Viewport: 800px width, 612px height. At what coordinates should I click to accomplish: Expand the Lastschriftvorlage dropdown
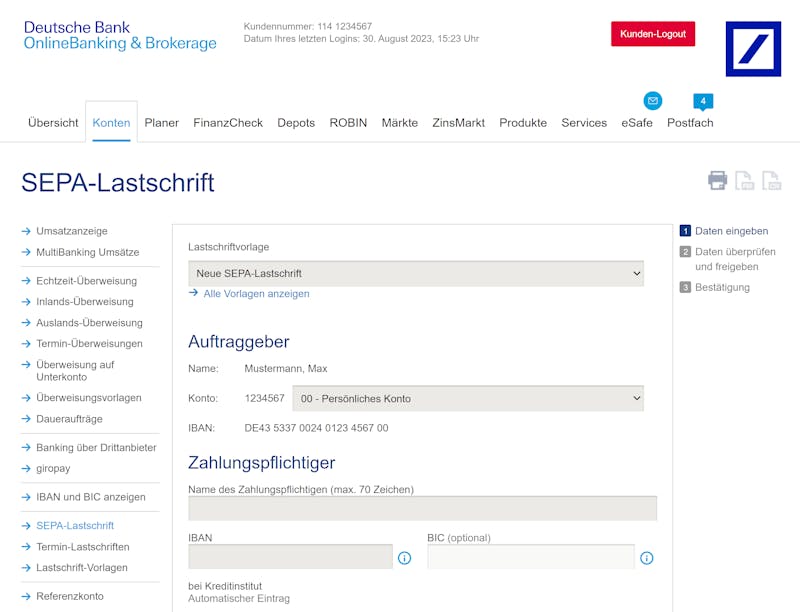point(416,273)
